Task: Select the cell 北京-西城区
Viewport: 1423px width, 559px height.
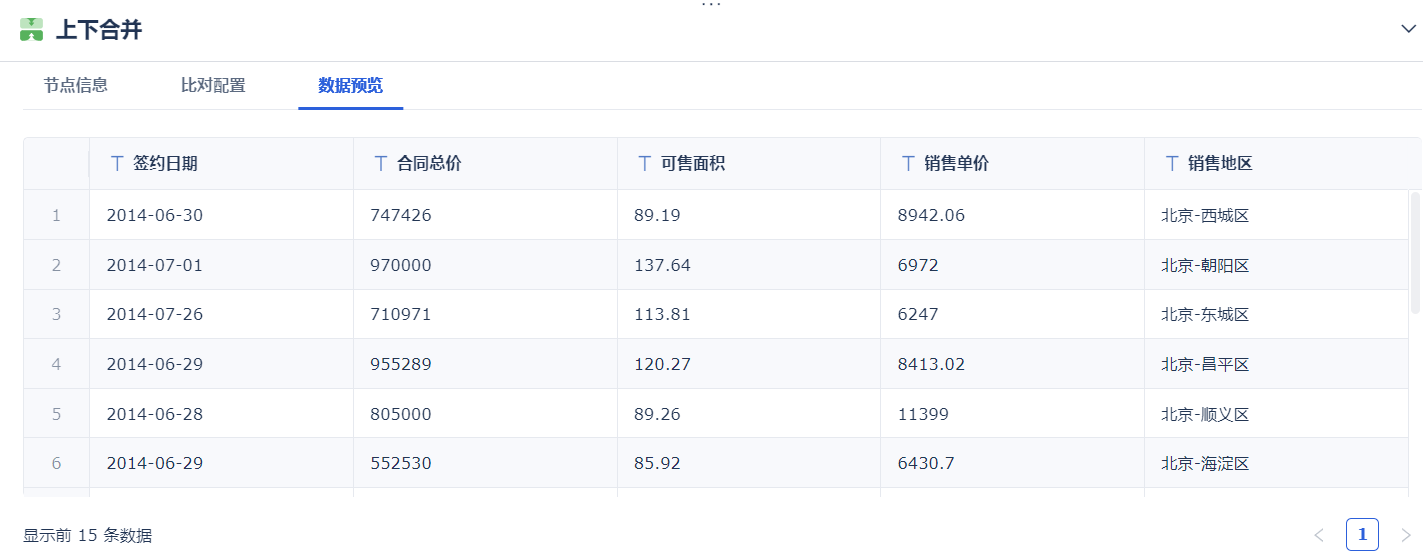Action: pos(1205,215)
